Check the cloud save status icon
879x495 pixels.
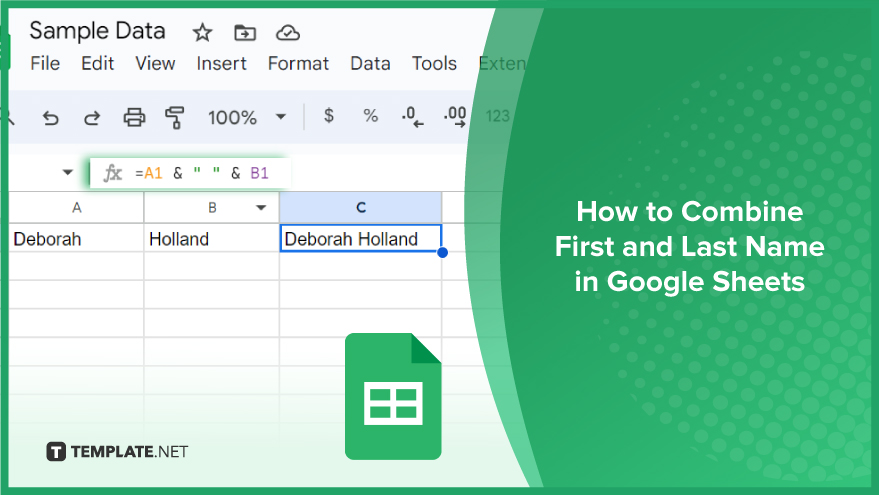pyautogui.click(x=288, y=33)
